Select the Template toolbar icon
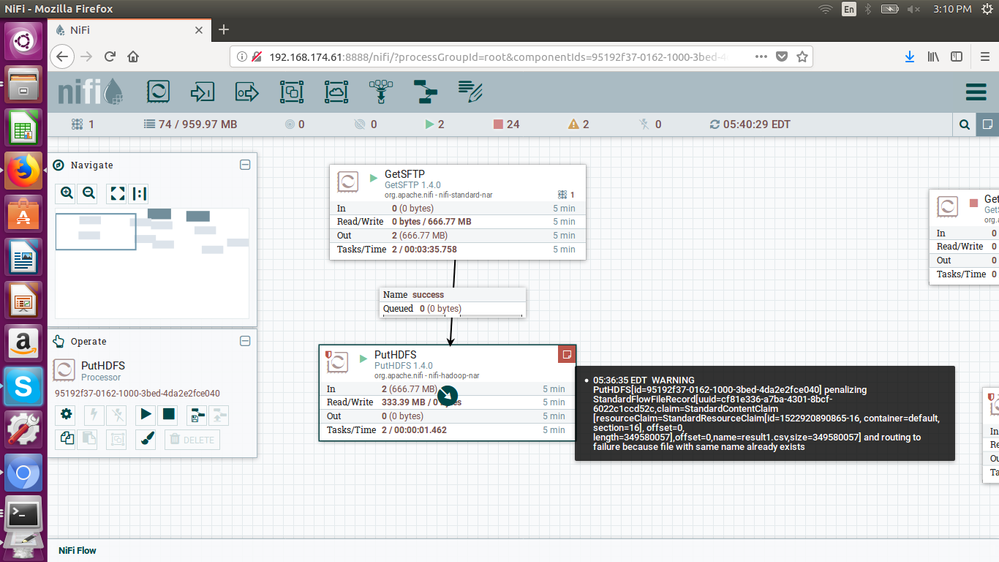This screenshot has height=562, width=999. pyautogui.click(x=425, y=93)
